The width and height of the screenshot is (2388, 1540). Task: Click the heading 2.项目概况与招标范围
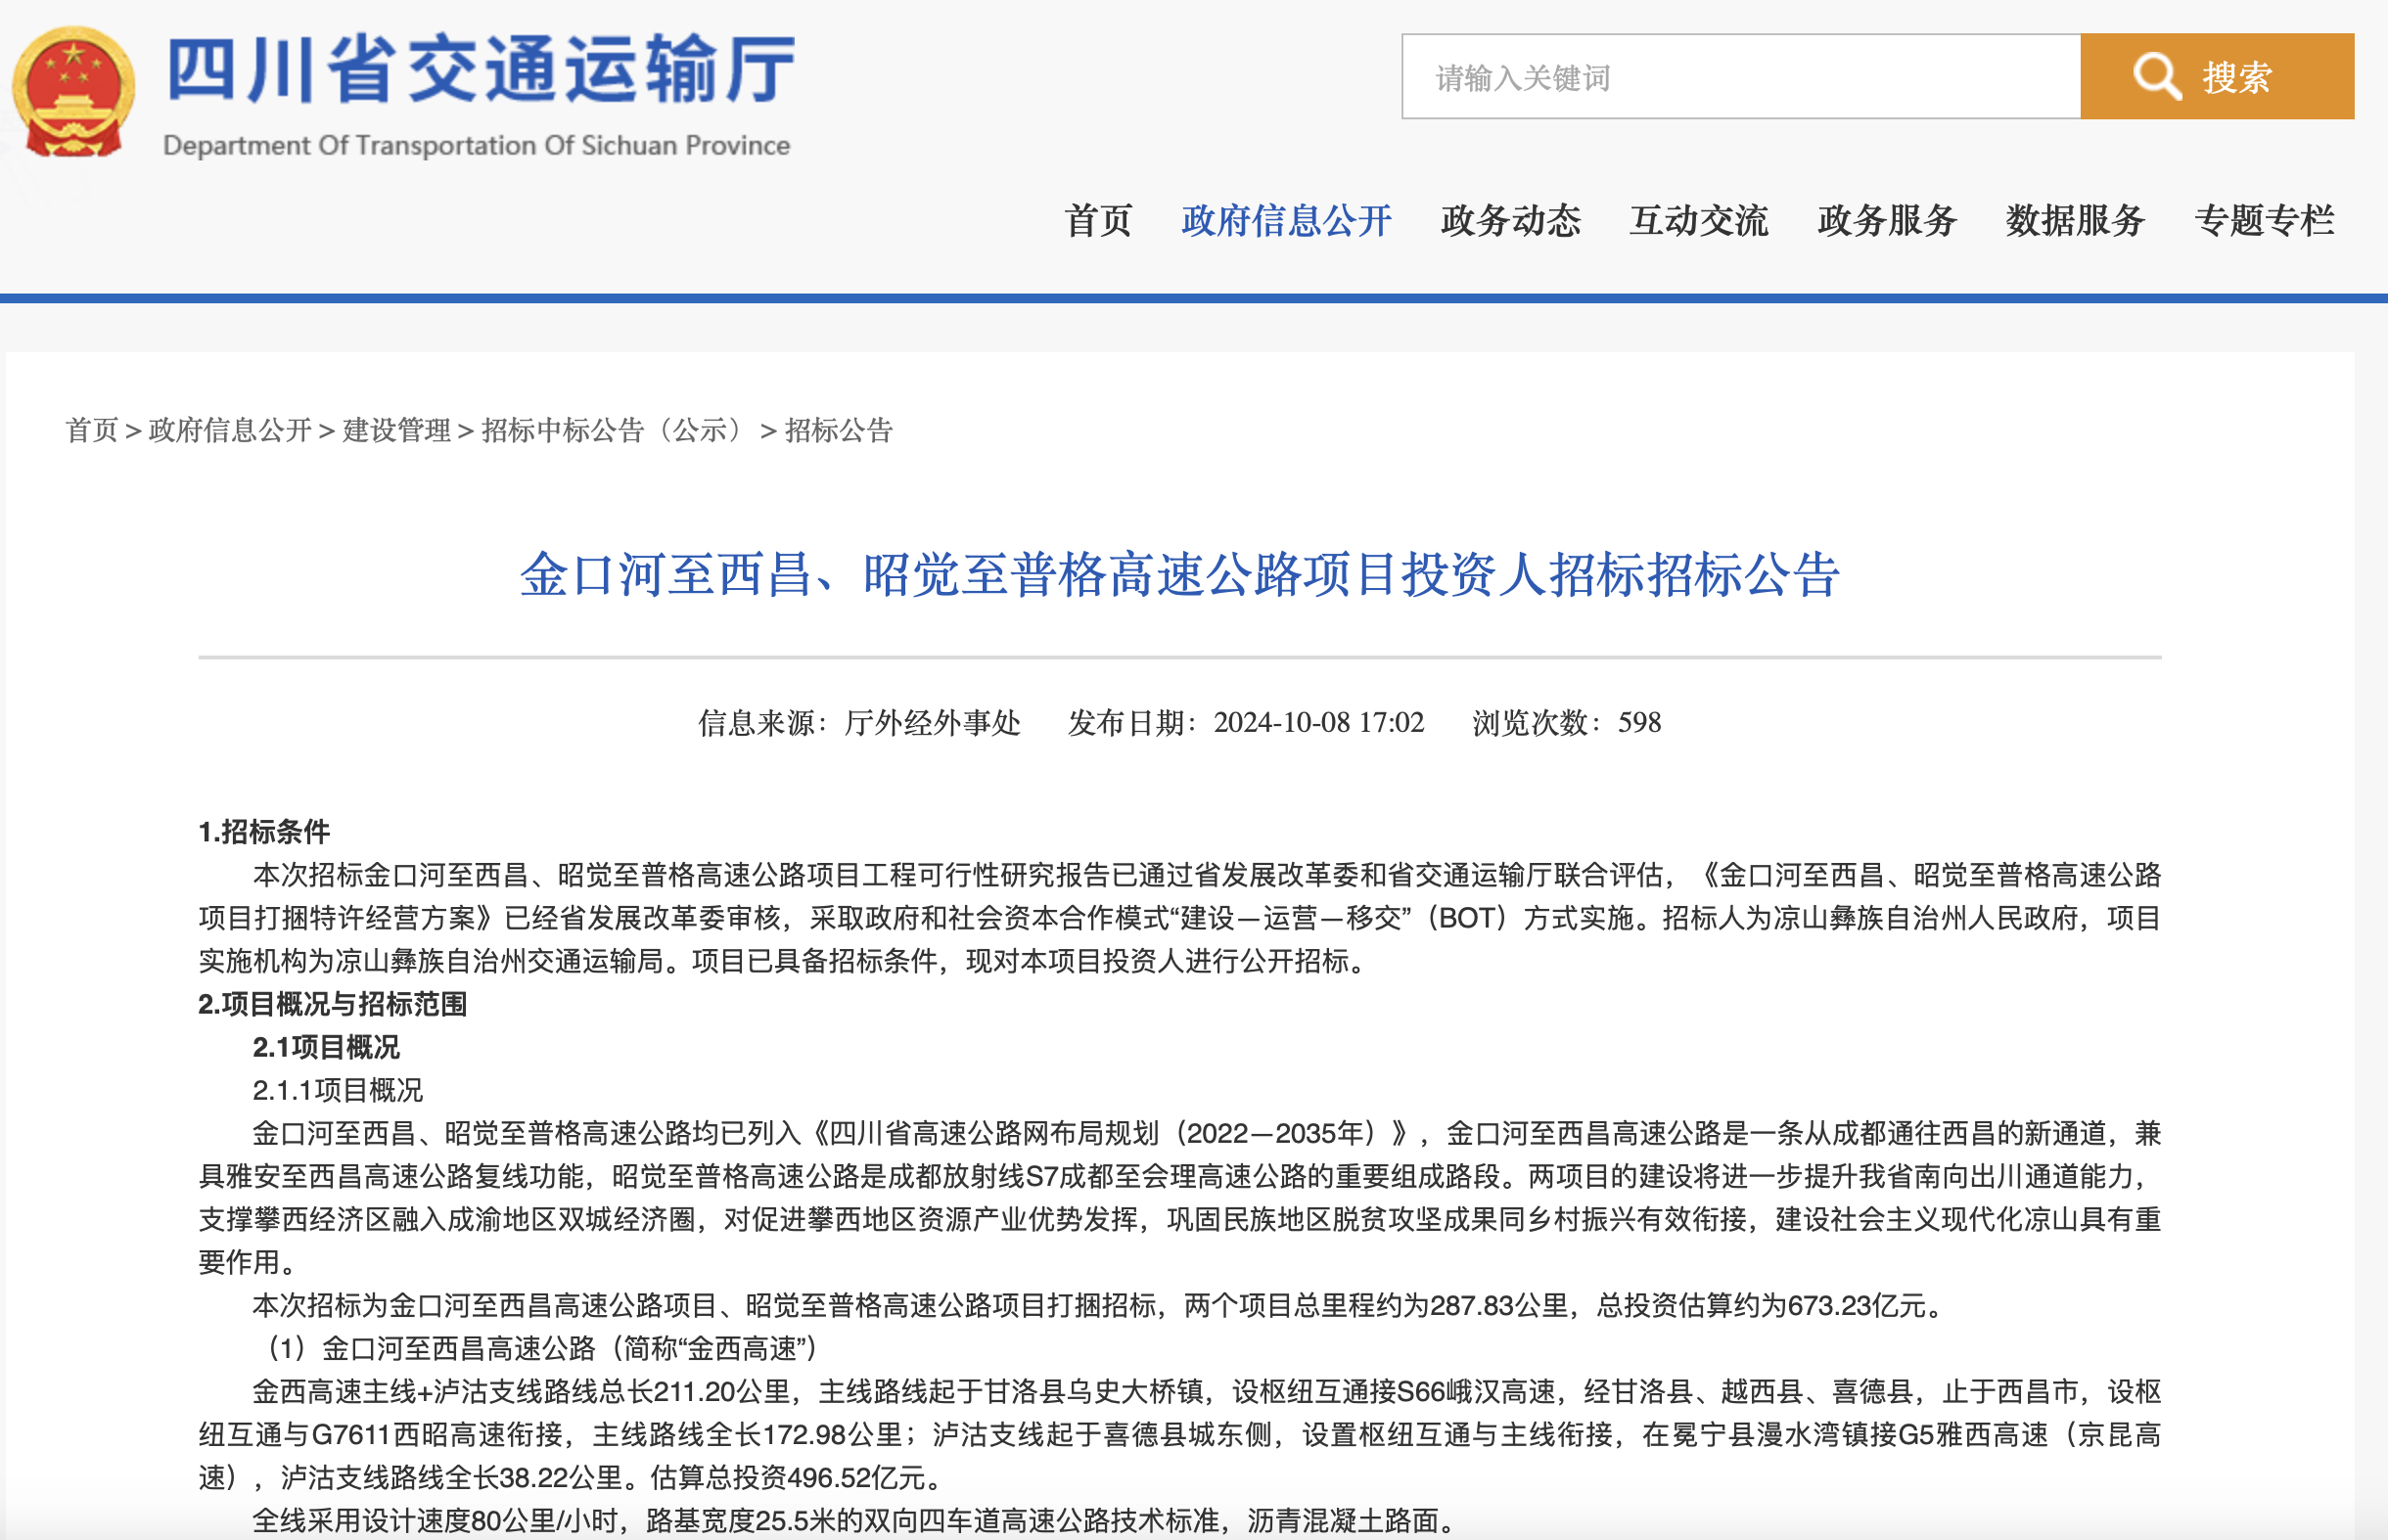coord(333,1003)
